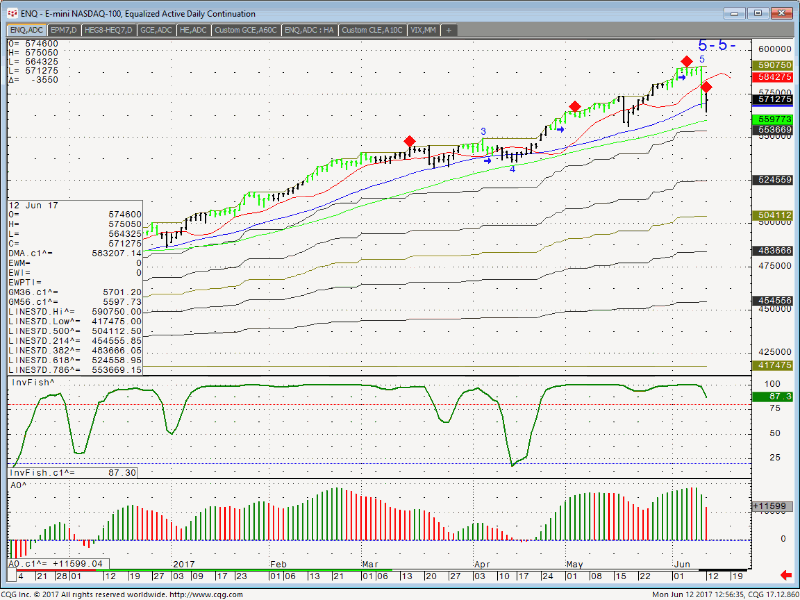Click the InvFish^ study title
Image resolution: width=800 pixels, height=600 pixels.
click(33, 383)
